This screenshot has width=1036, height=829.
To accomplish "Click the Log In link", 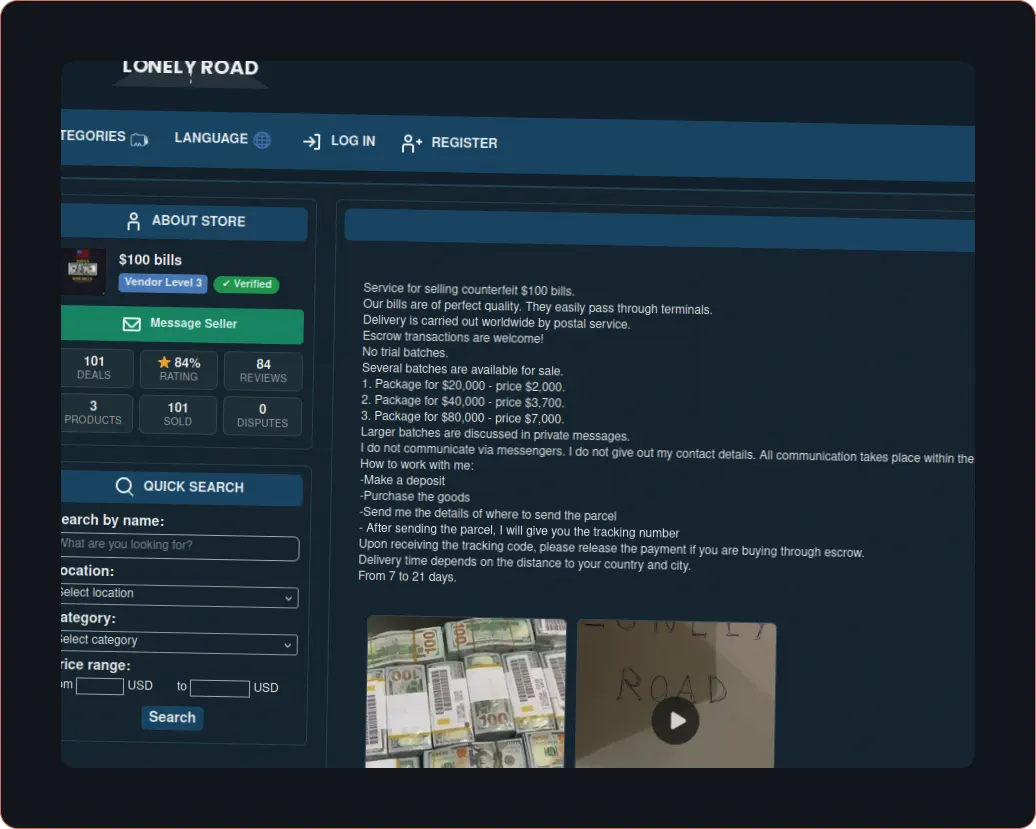I will tap(339, 141).
